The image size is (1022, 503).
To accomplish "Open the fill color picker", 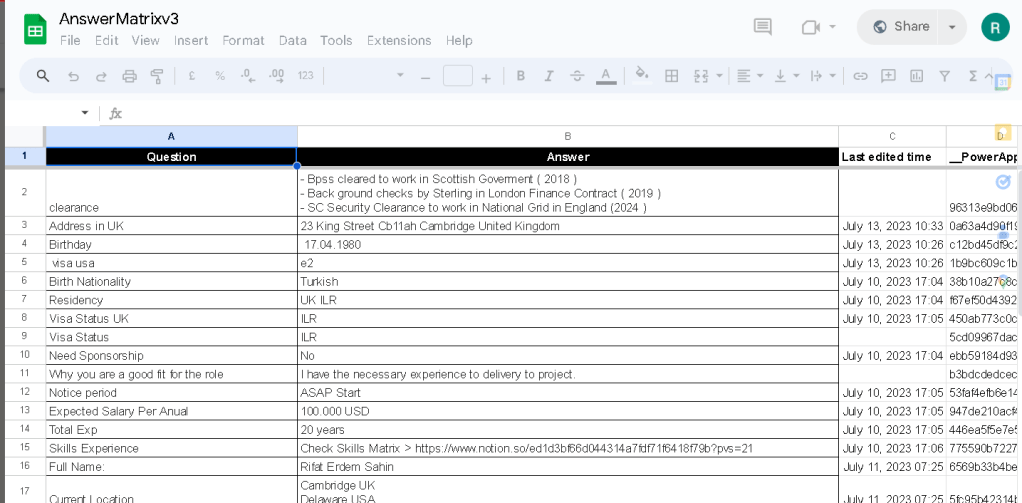I will pyautogui.click(x=643, y=75).
